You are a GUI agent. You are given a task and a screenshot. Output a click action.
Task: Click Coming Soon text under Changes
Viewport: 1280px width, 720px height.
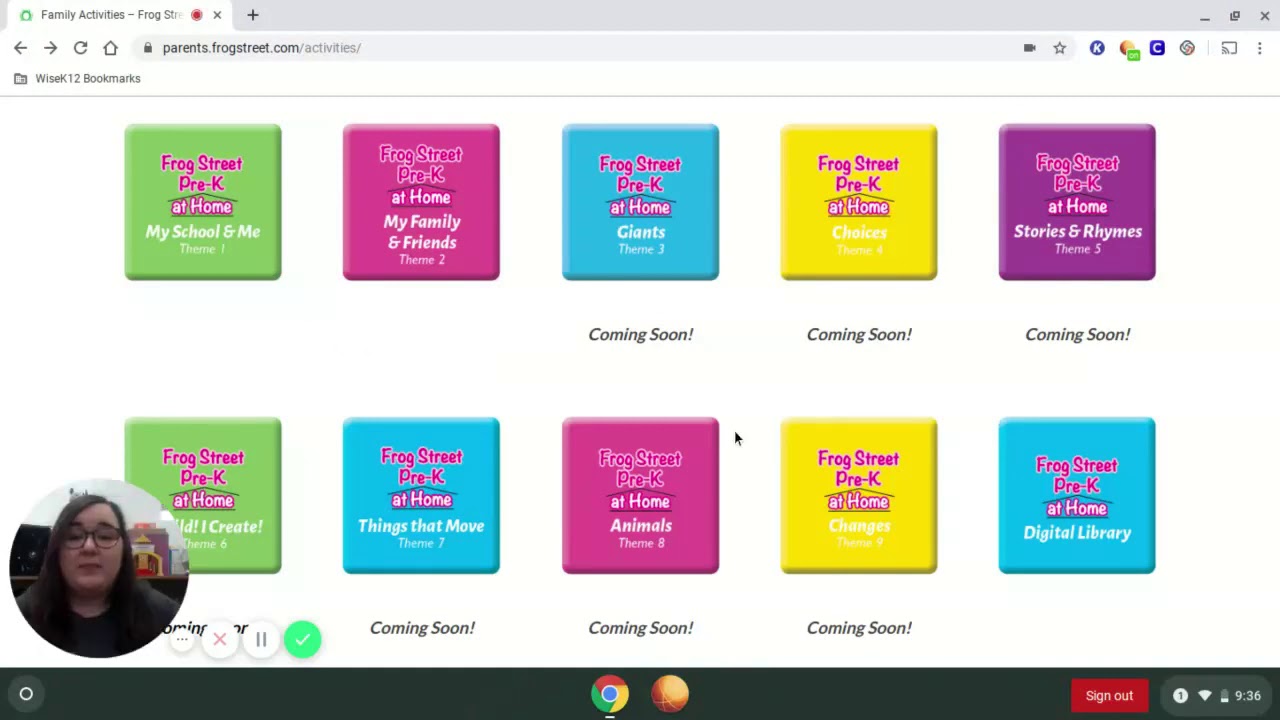(859, 628)
